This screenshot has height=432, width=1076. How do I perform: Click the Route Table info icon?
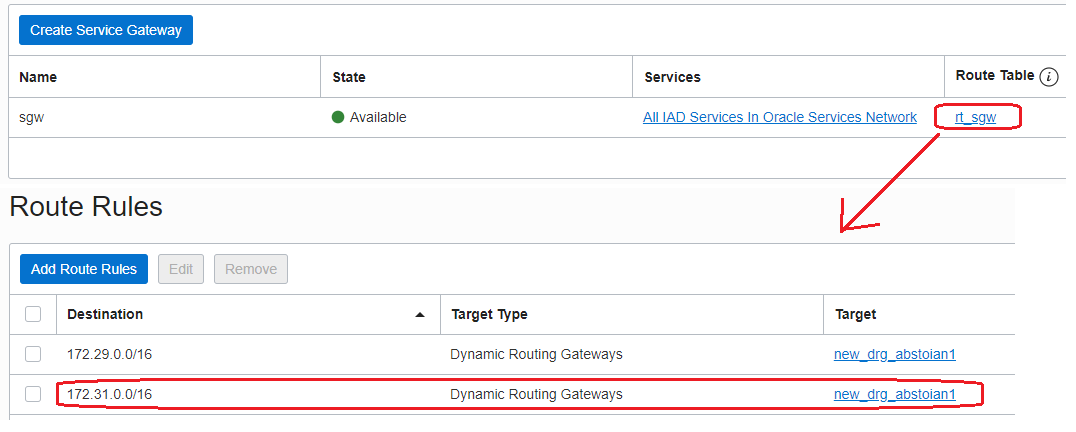coord(1048,77)
